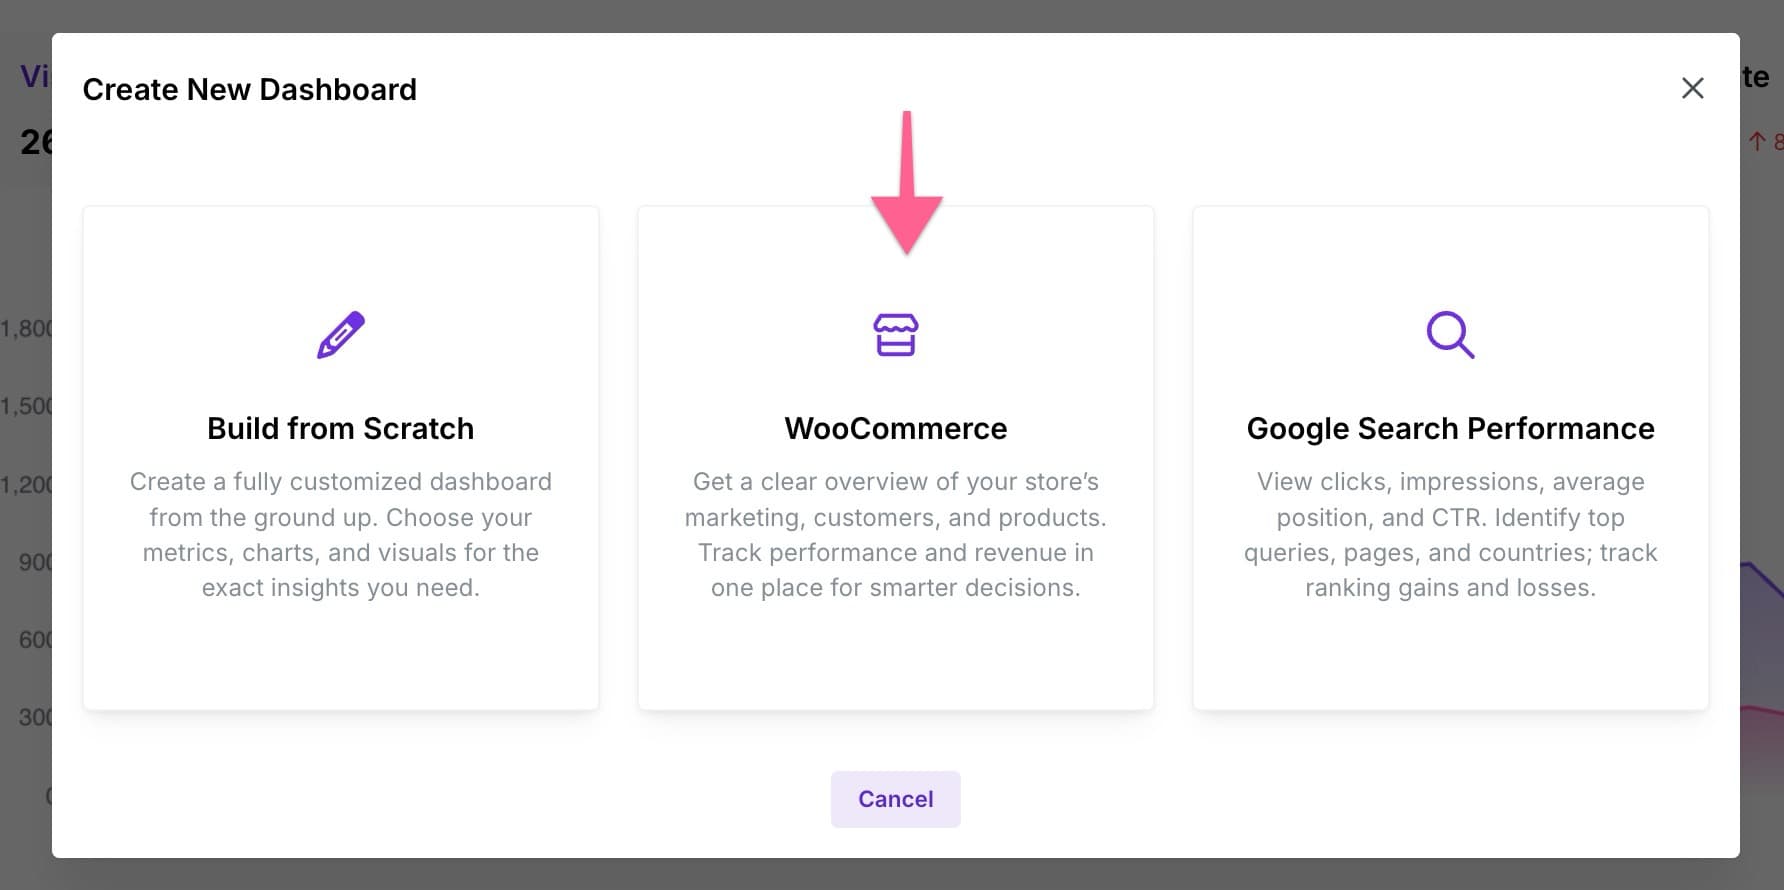Click the Google Search Performance description text

pos(1450,535)
